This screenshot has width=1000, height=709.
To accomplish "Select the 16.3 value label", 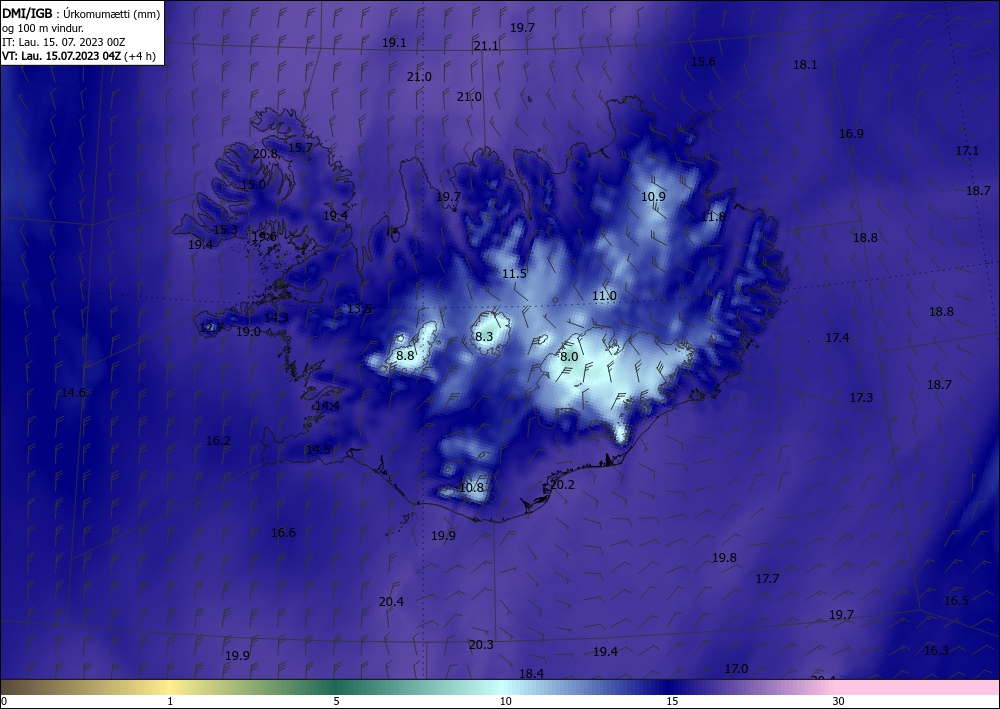I will pos(936,651).
